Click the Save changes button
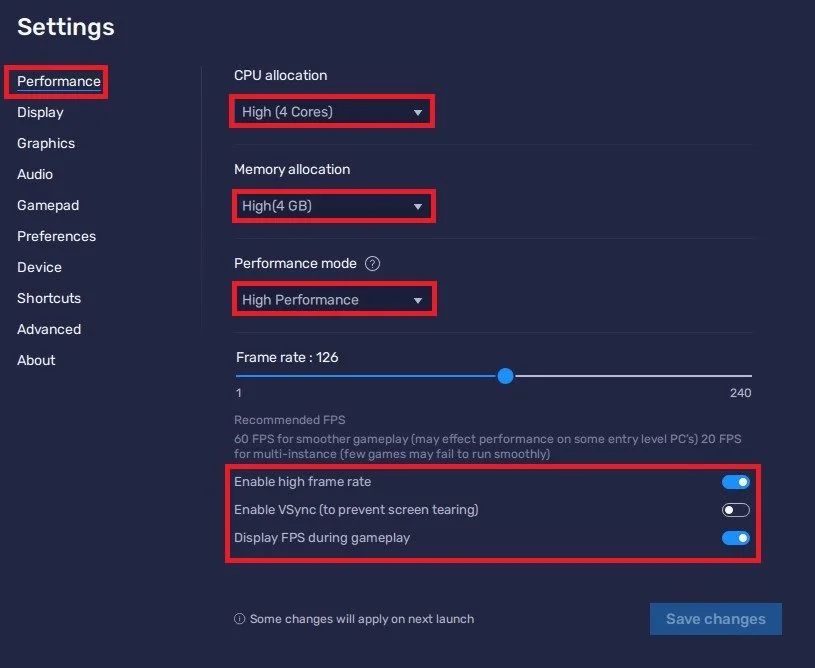The width and height of the screenshot is (815, 668). [x=716, y=619]
